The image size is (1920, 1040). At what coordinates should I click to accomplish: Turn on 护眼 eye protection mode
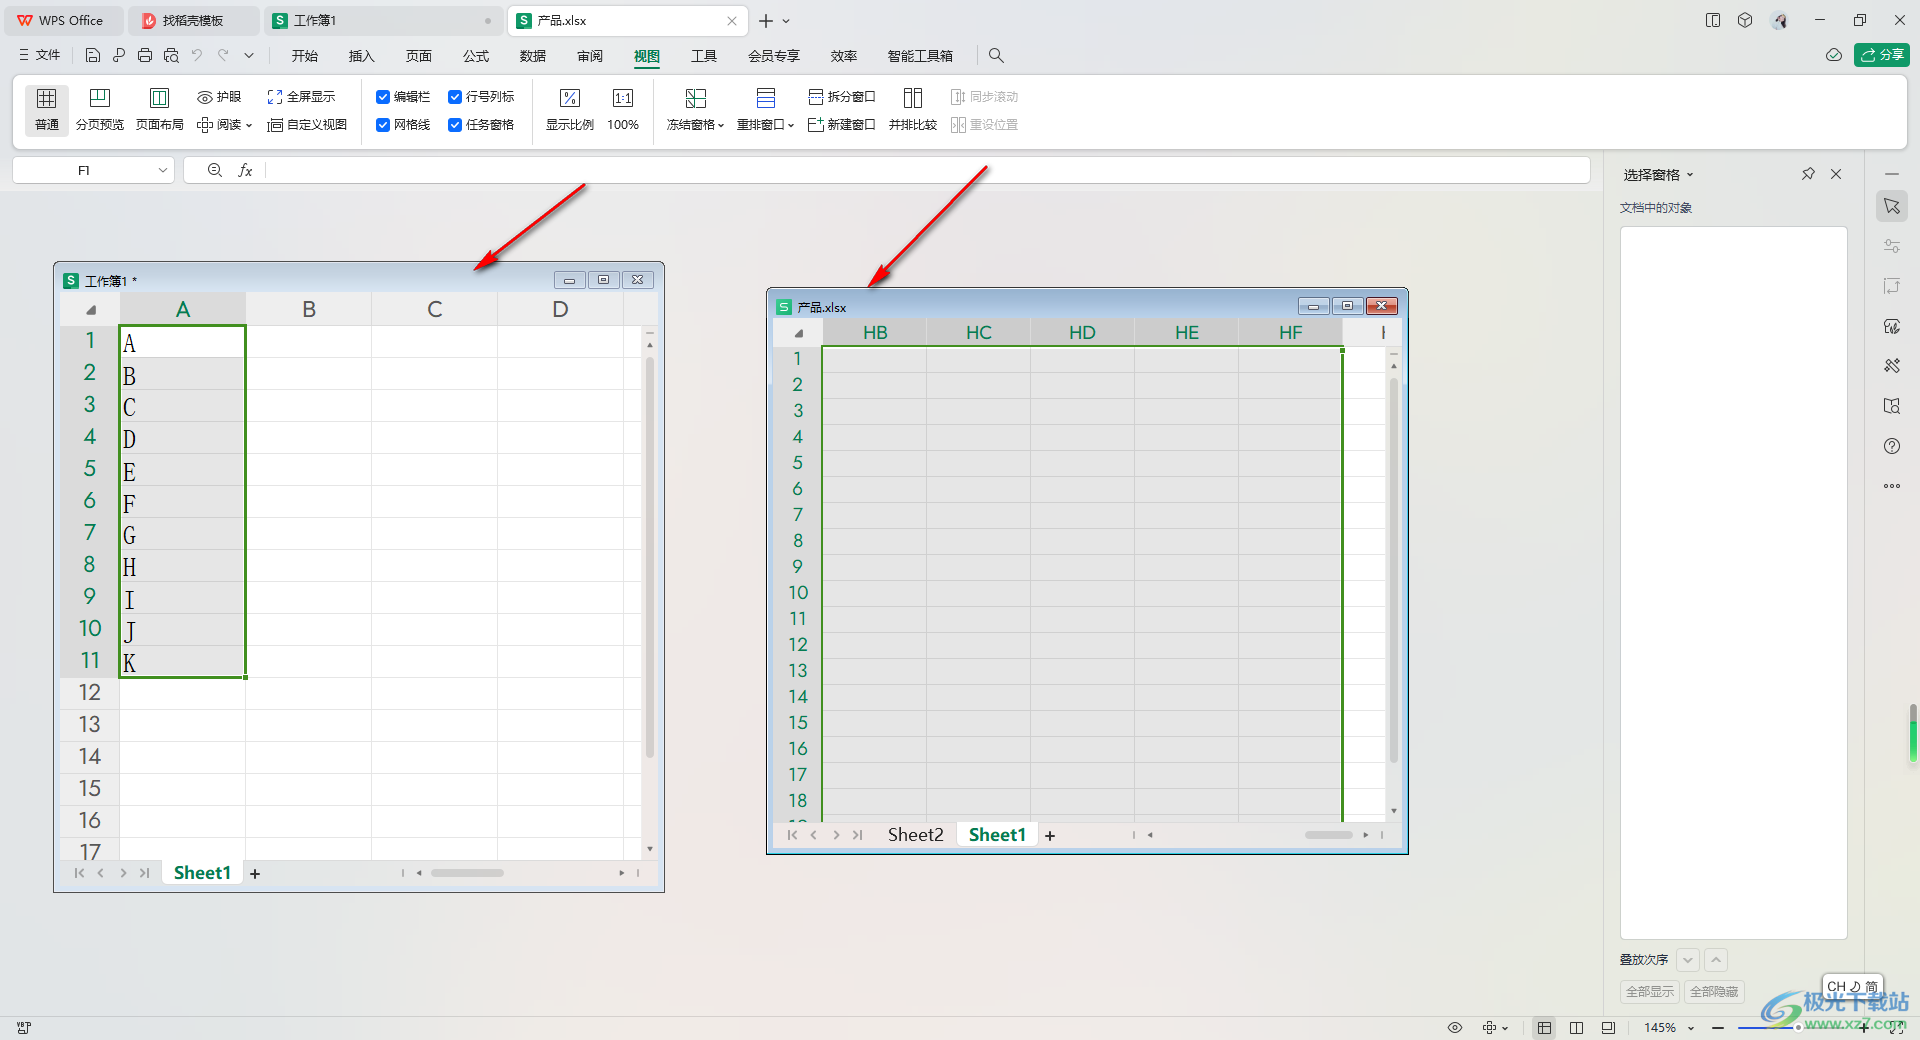[219, 97]
